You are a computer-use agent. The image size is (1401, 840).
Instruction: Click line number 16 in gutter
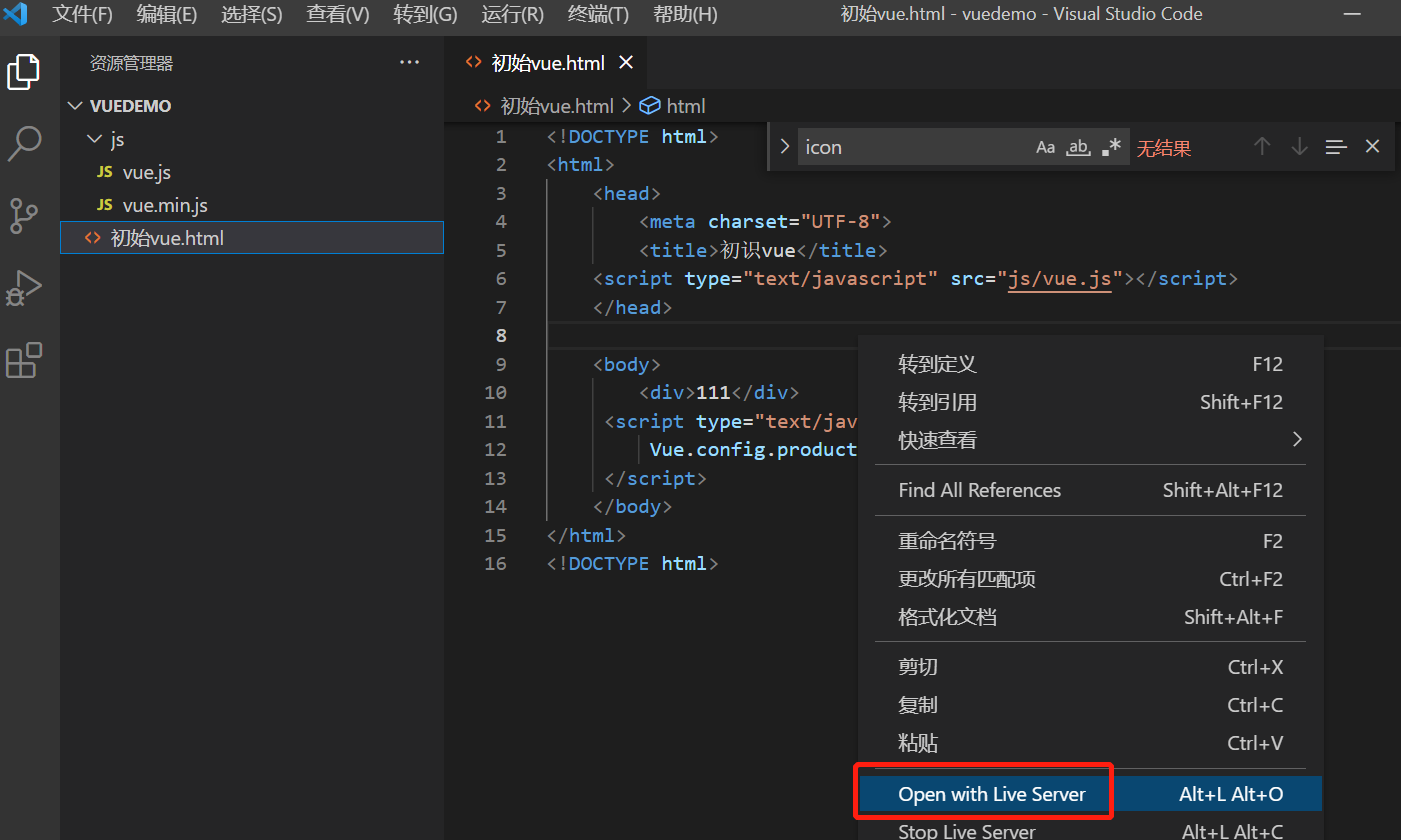pos(495,564)
